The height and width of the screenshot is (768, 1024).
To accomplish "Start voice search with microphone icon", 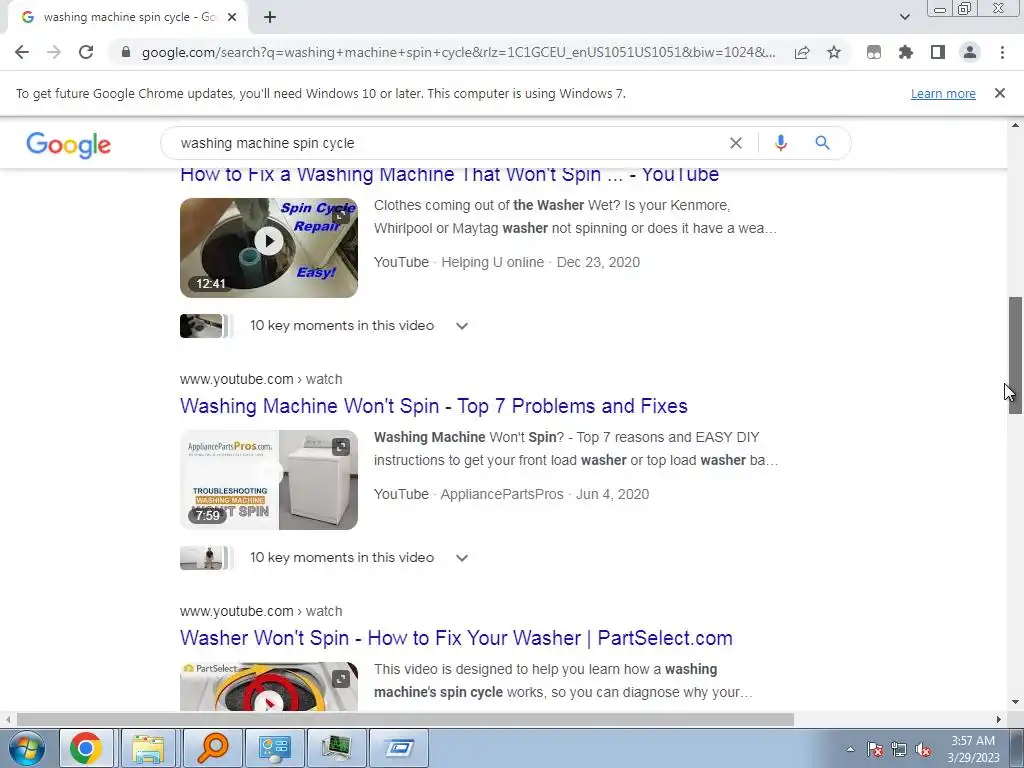I will [x=780, y=143].
